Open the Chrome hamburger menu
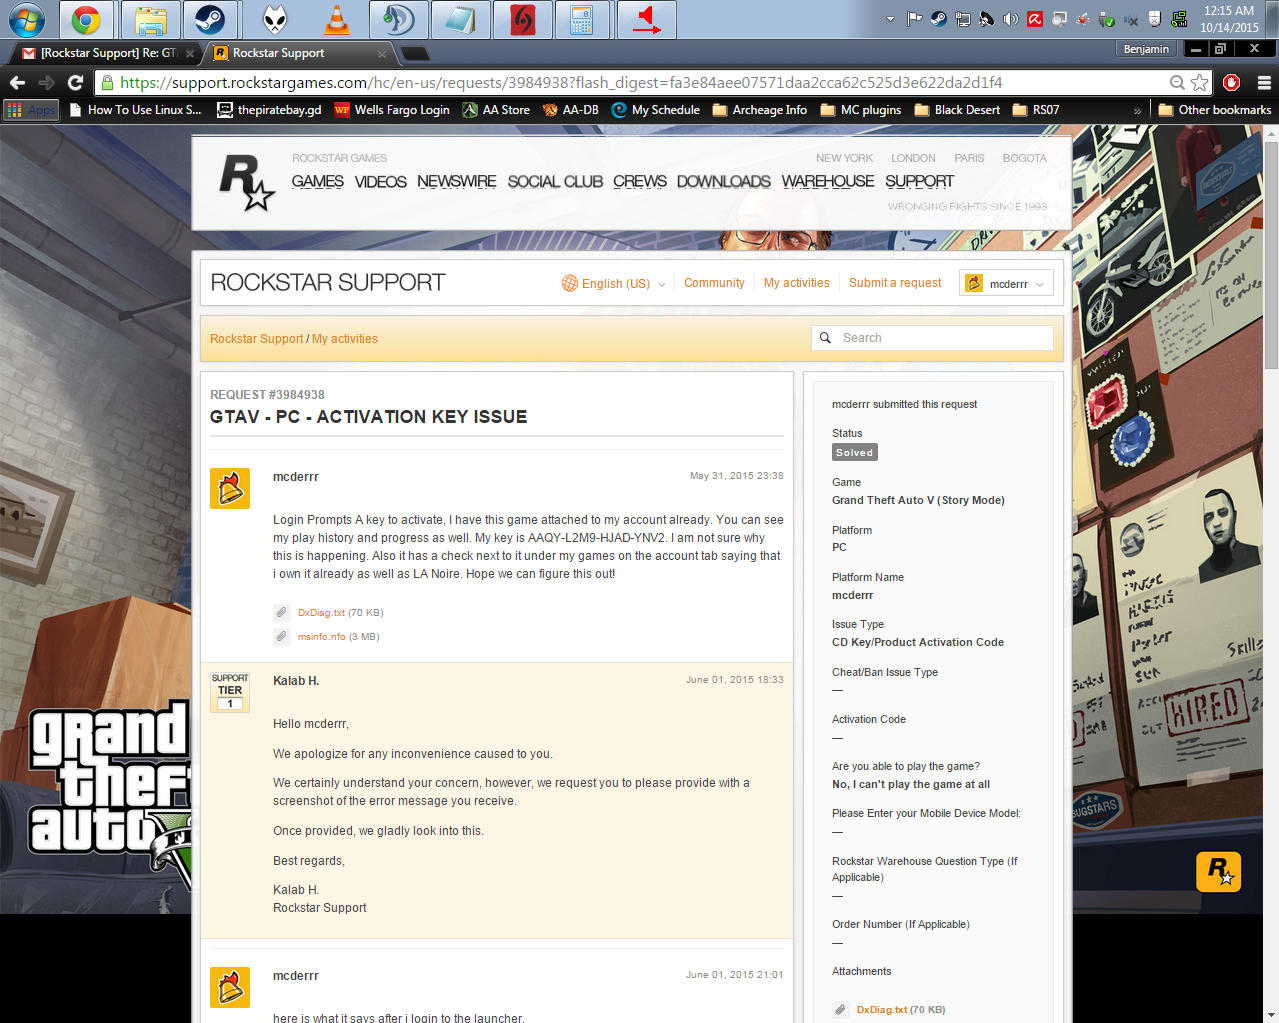Image resolution: width=1279 pixels, height=1023 pixels. point(1264,83)
